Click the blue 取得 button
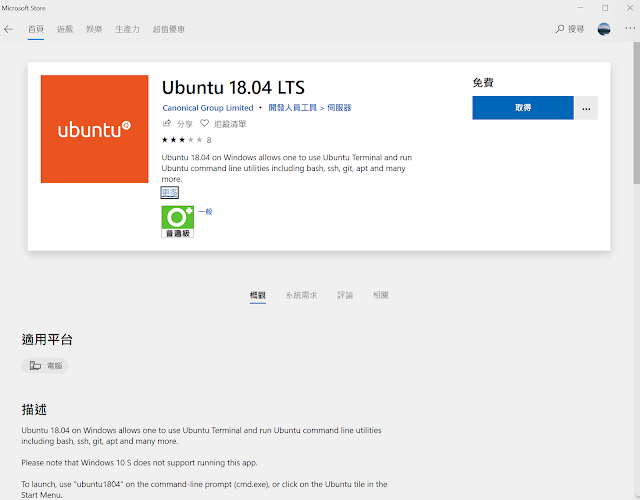This screenshot has height=500, width=640. coord(523,108)
